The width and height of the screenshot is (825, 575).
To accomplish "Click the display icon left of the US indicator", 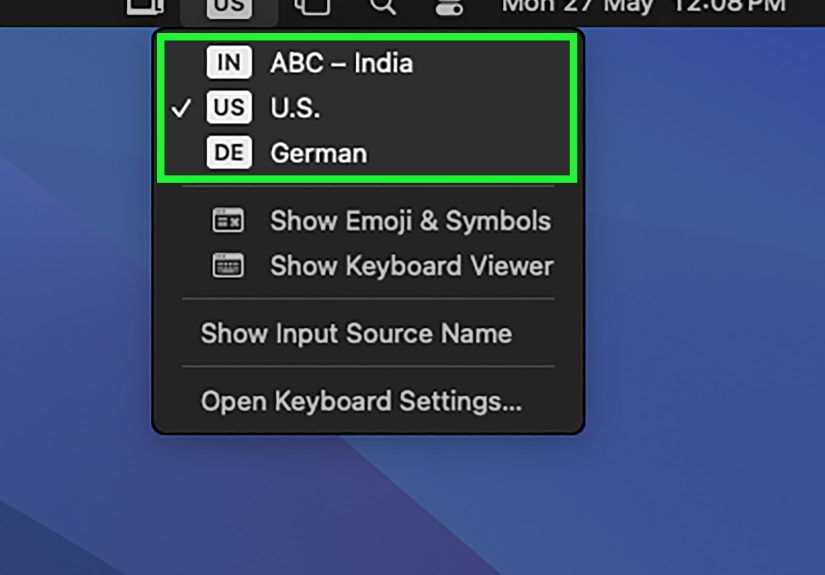I will point(145,7).
